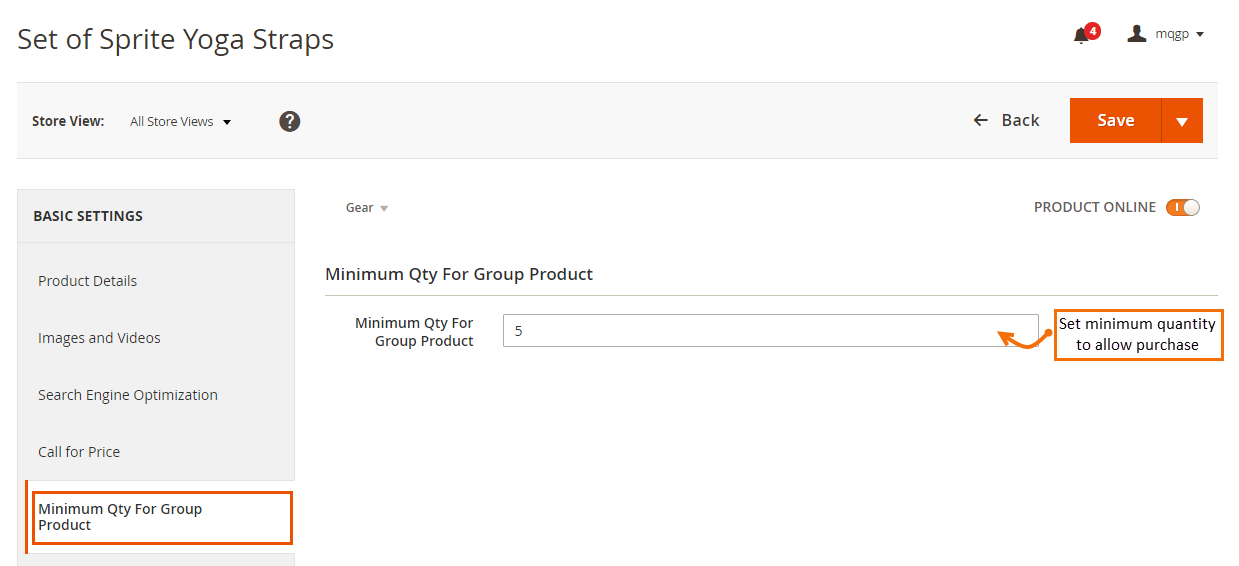1239x566 pixels.
Task: Open the notifications bell
Action: [1080, 36]
